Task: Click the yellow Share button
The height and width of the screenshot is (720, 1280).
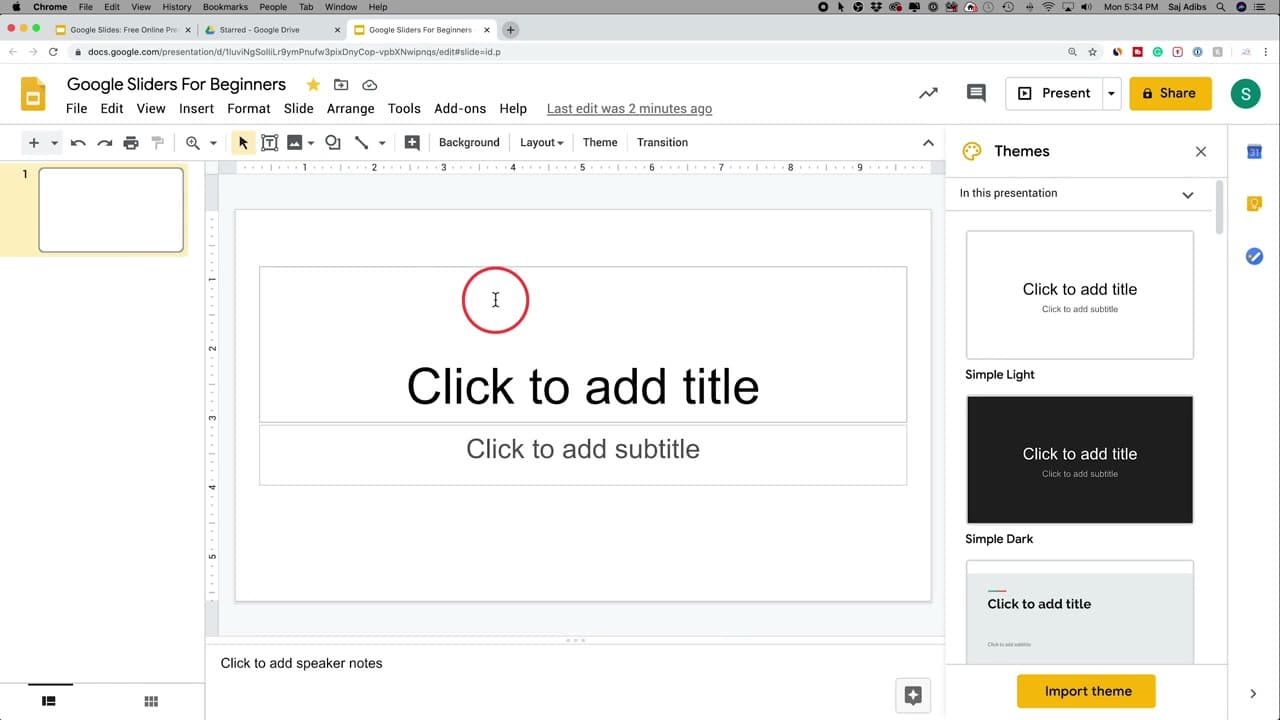Action: tap(1170, 93)
